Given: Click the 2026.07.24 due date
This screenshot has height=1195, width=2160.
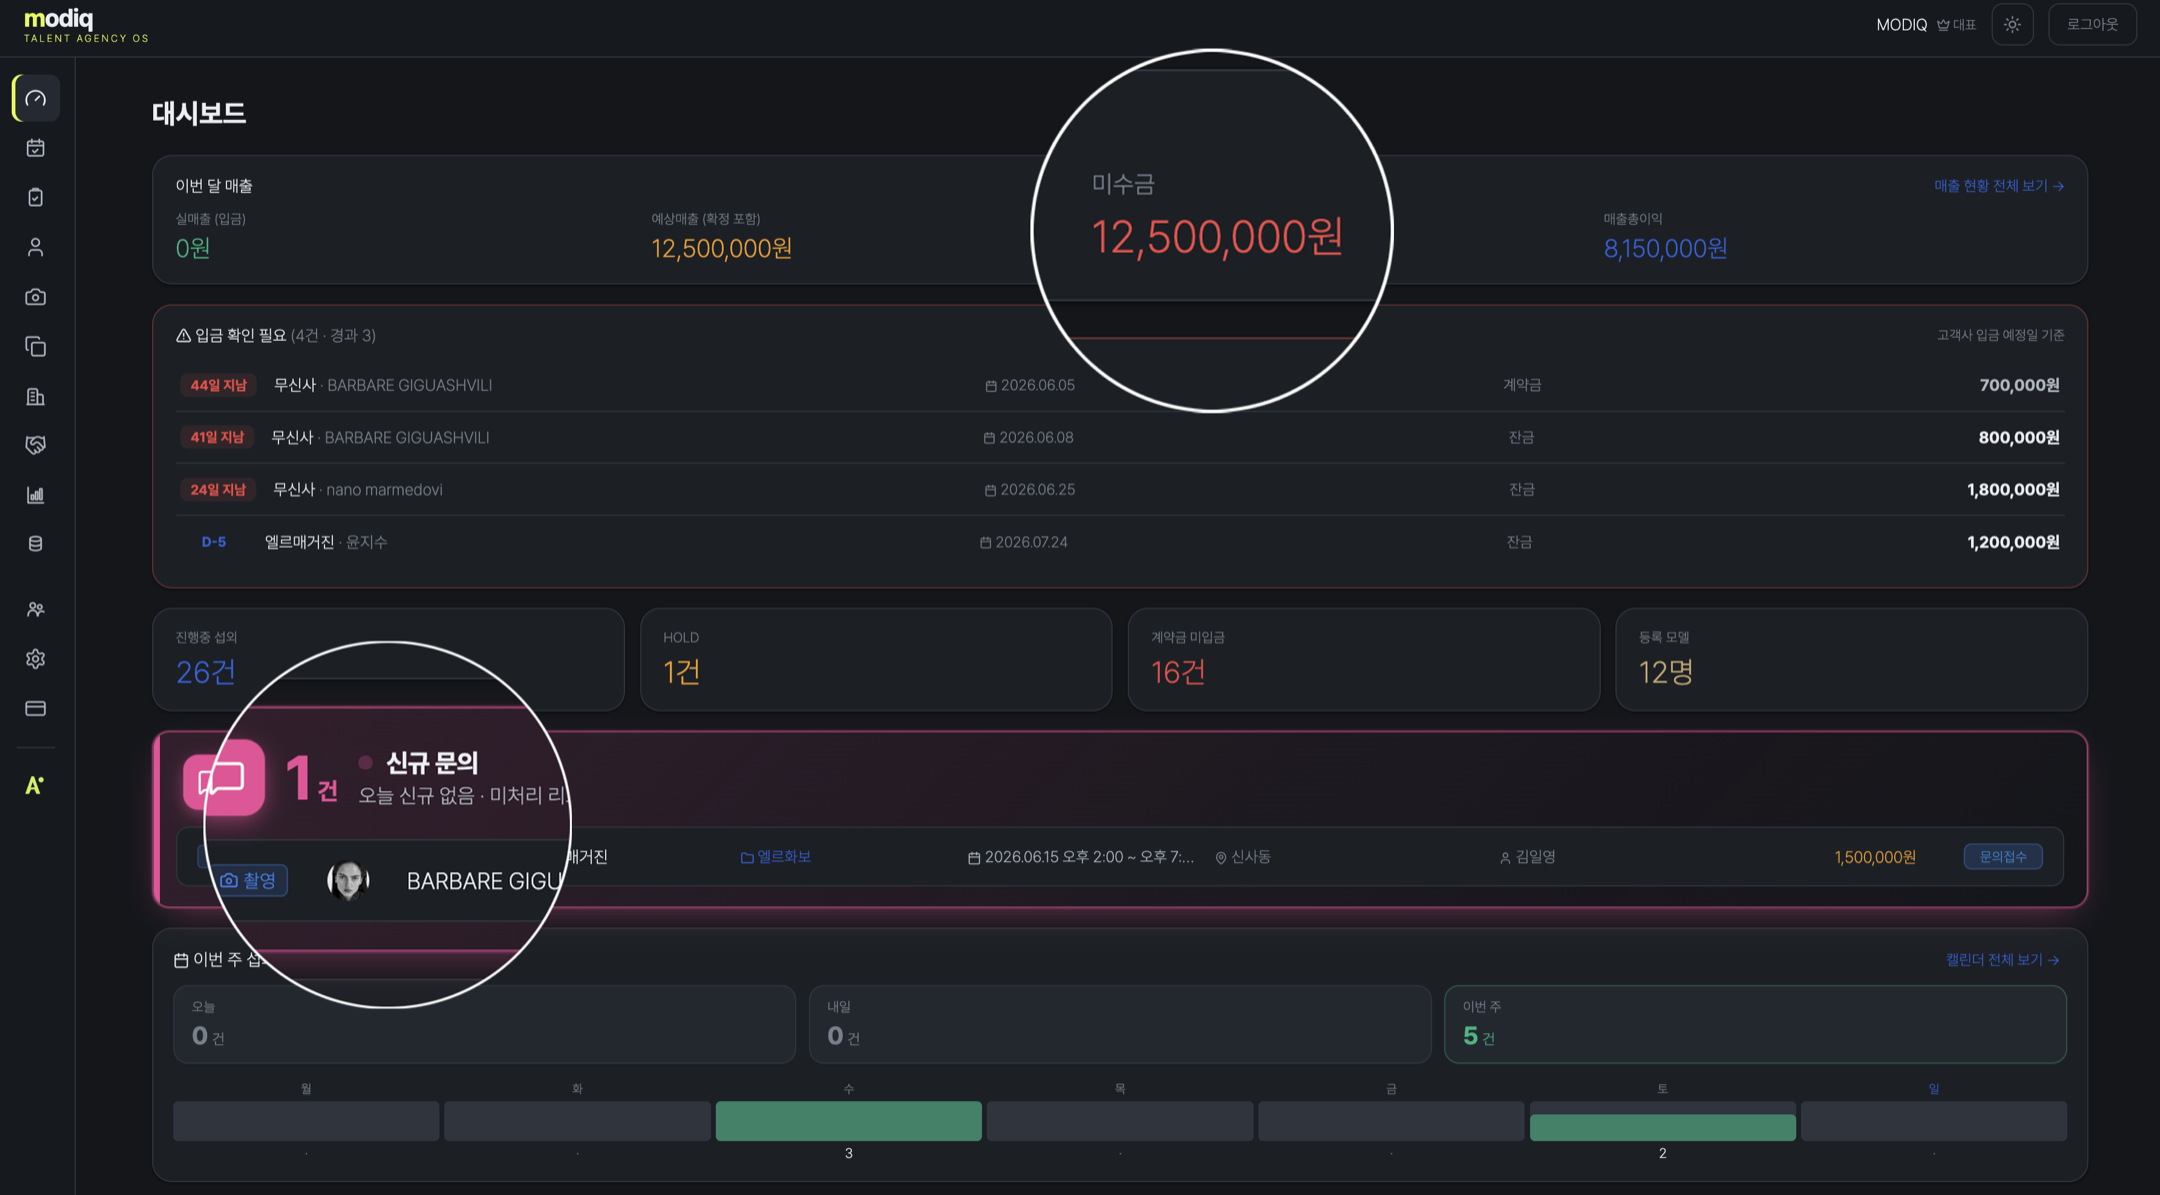Looking at the screenshot, I should (1024, 542).
